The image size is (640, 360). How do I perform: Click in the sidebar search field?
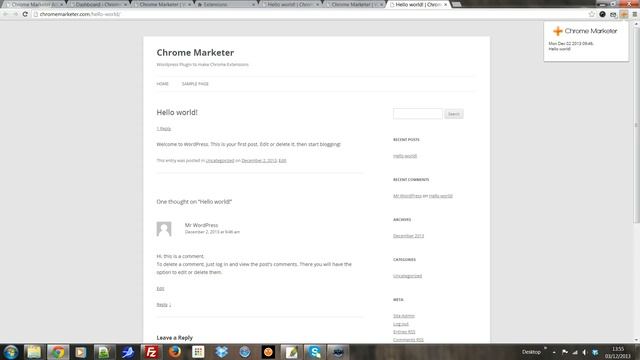tap(418, 114)
